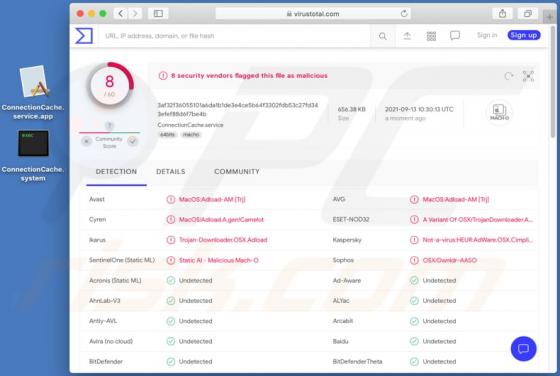
Task: Toggle Safari sidebar button
Action: coord(158,14)
